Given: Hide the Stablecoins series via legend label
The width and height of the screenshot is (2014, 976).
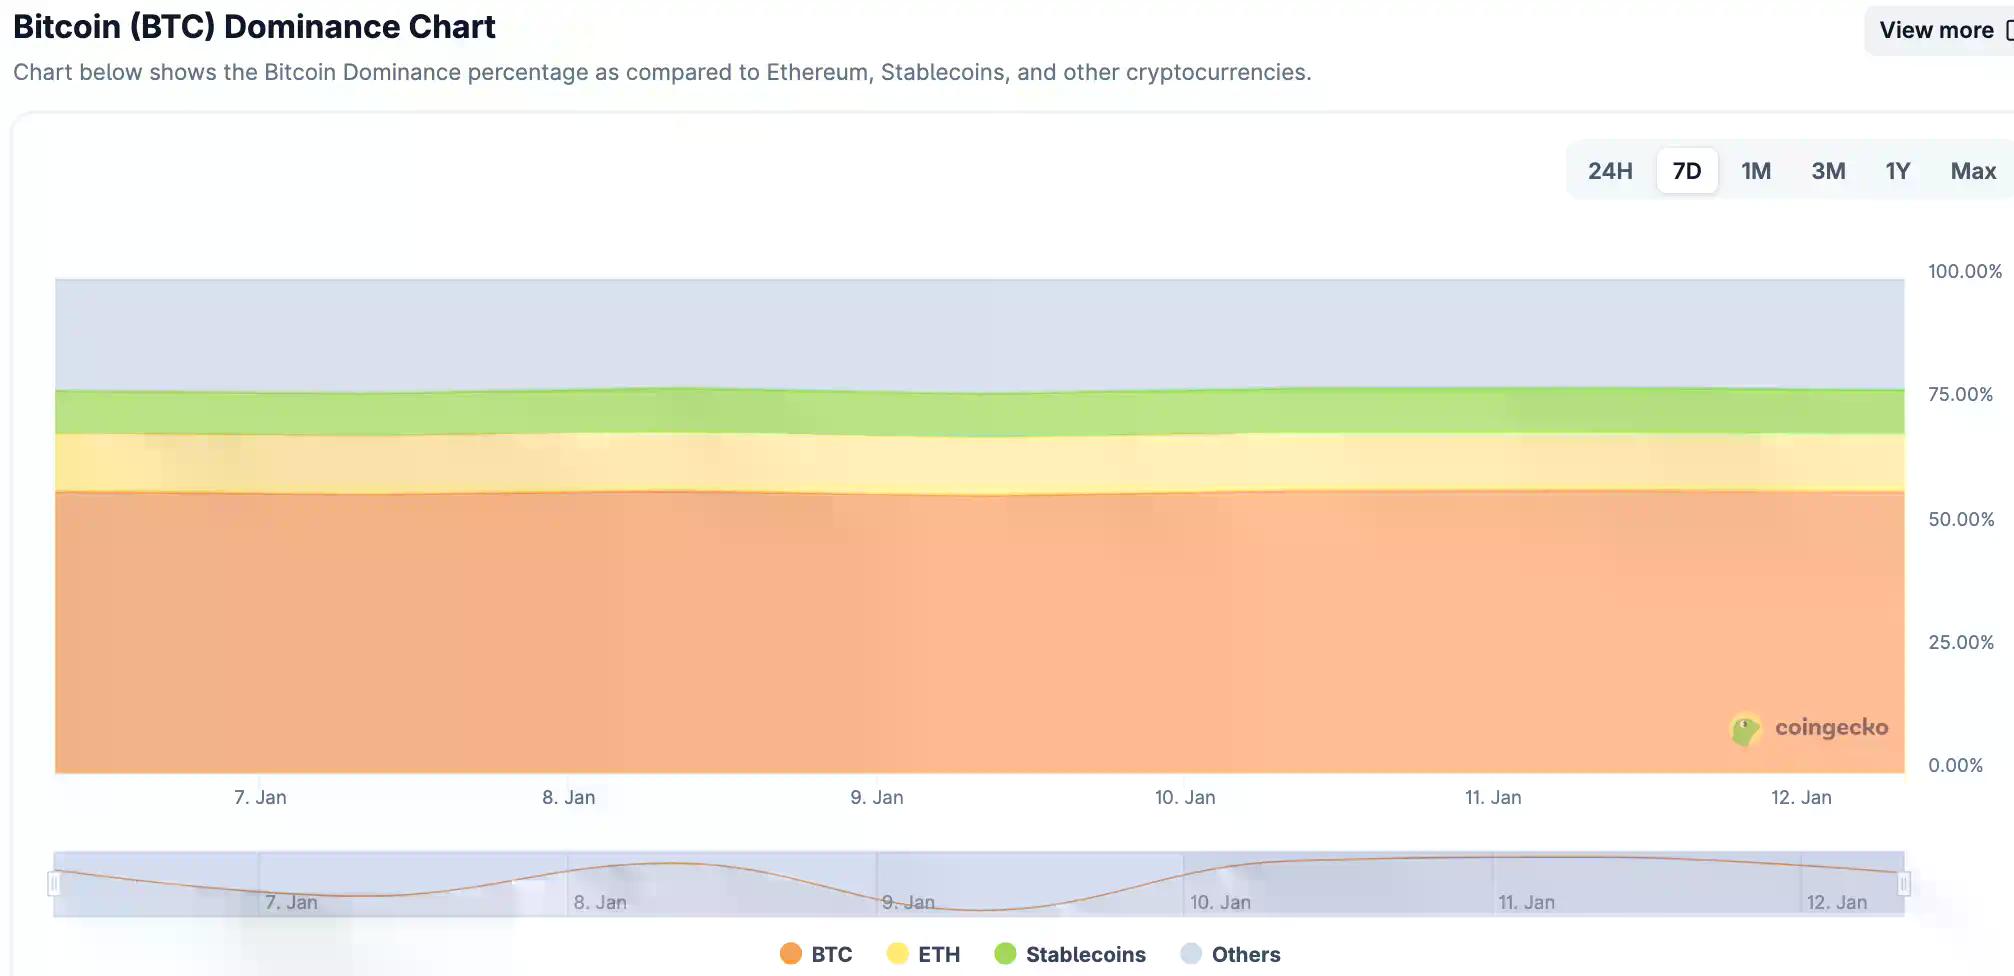Looking at the screenshot, I should pyautogui.click(x=1085, y=954).
